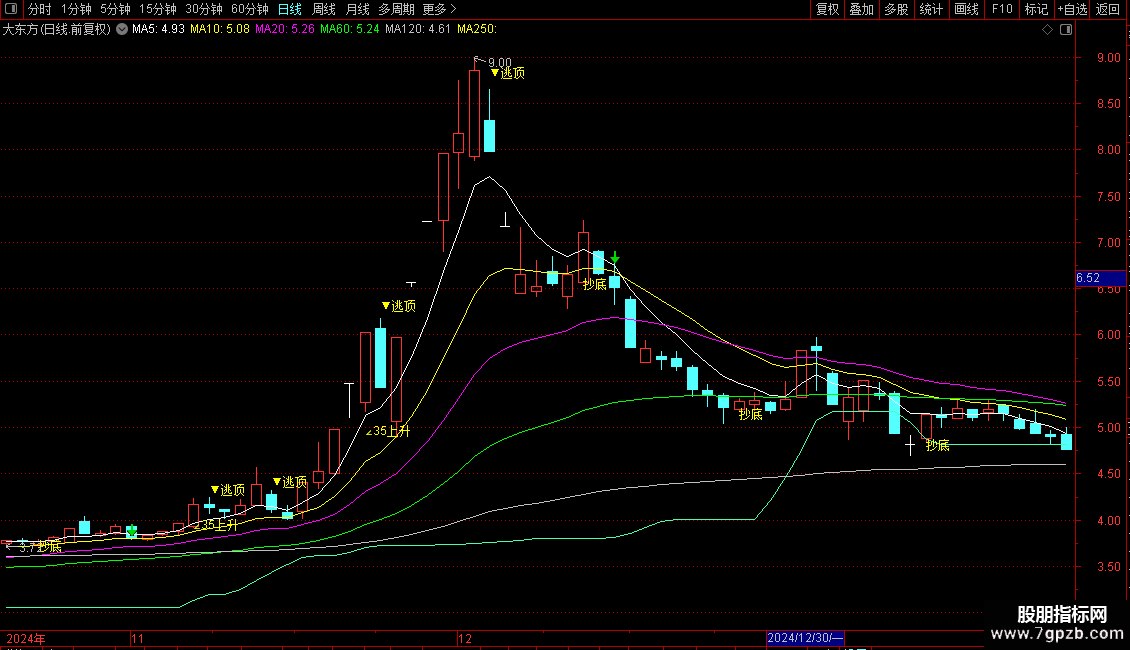Open the 多周期 multi-period tab
The image size is (1130, 650).
(x=397, y=10)
